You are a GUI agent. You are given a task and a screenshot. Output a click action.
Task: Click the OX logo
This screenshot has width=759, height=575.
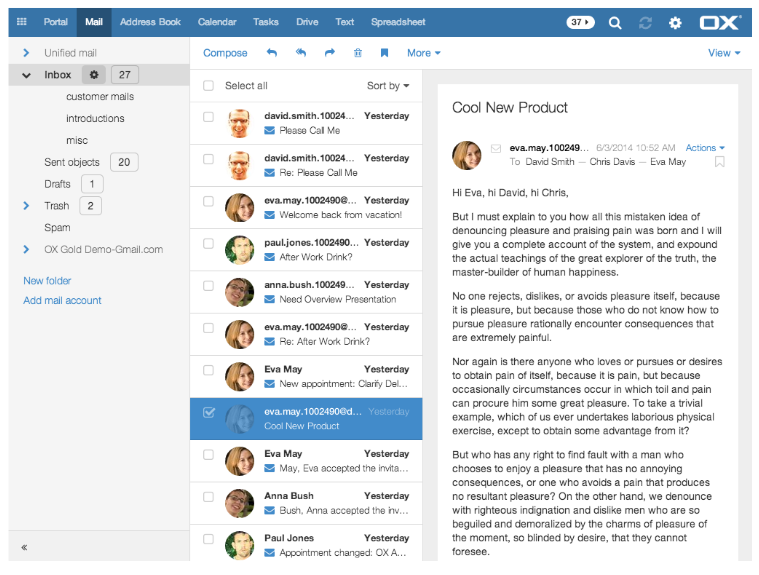tap(720, 22)
